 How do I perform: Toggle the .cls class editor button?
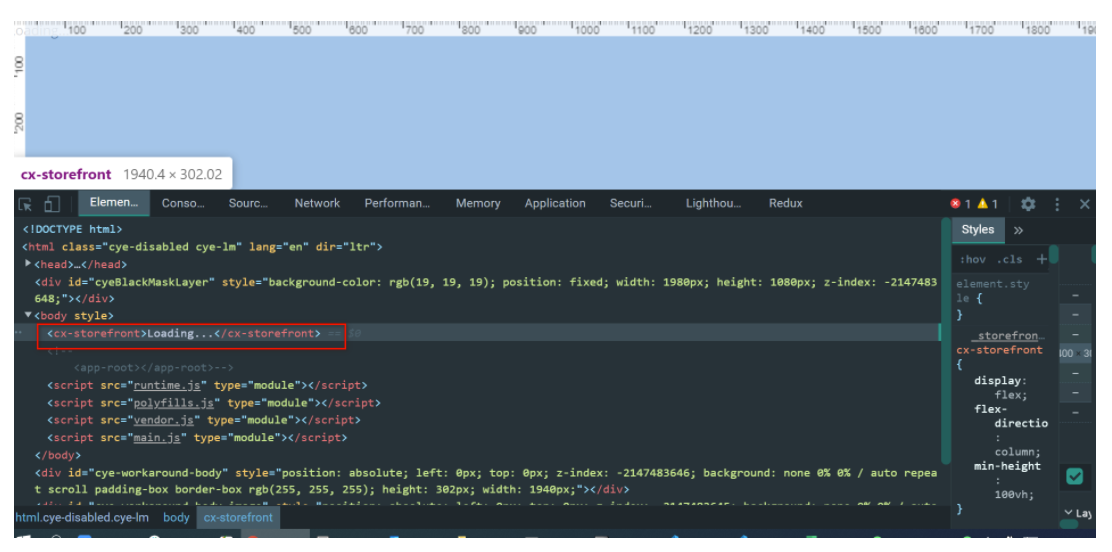1010,260
